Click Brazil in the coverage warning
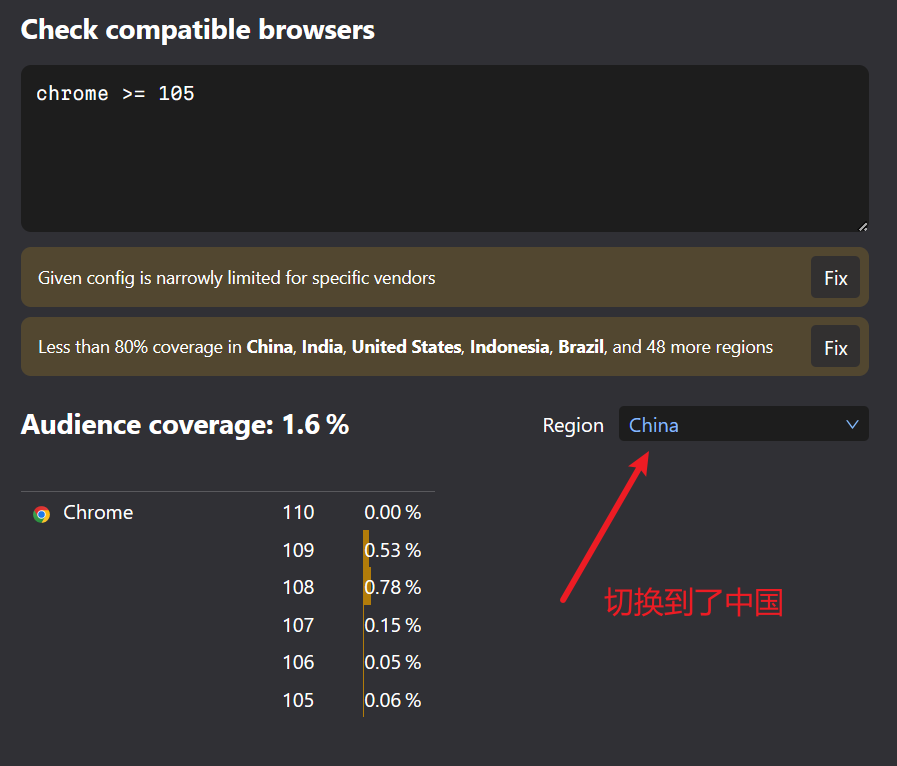 (x=580, y=347)
